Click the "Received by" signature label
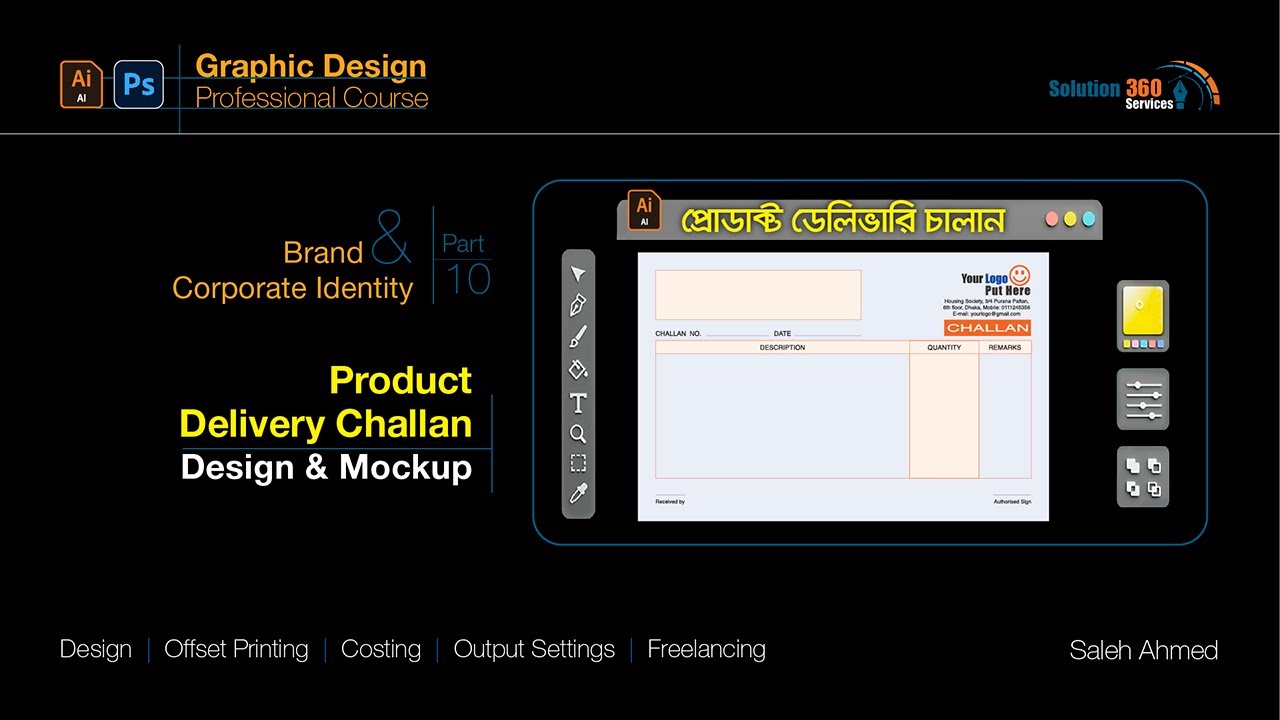1280x720 pixels. (x=670, y=502)
